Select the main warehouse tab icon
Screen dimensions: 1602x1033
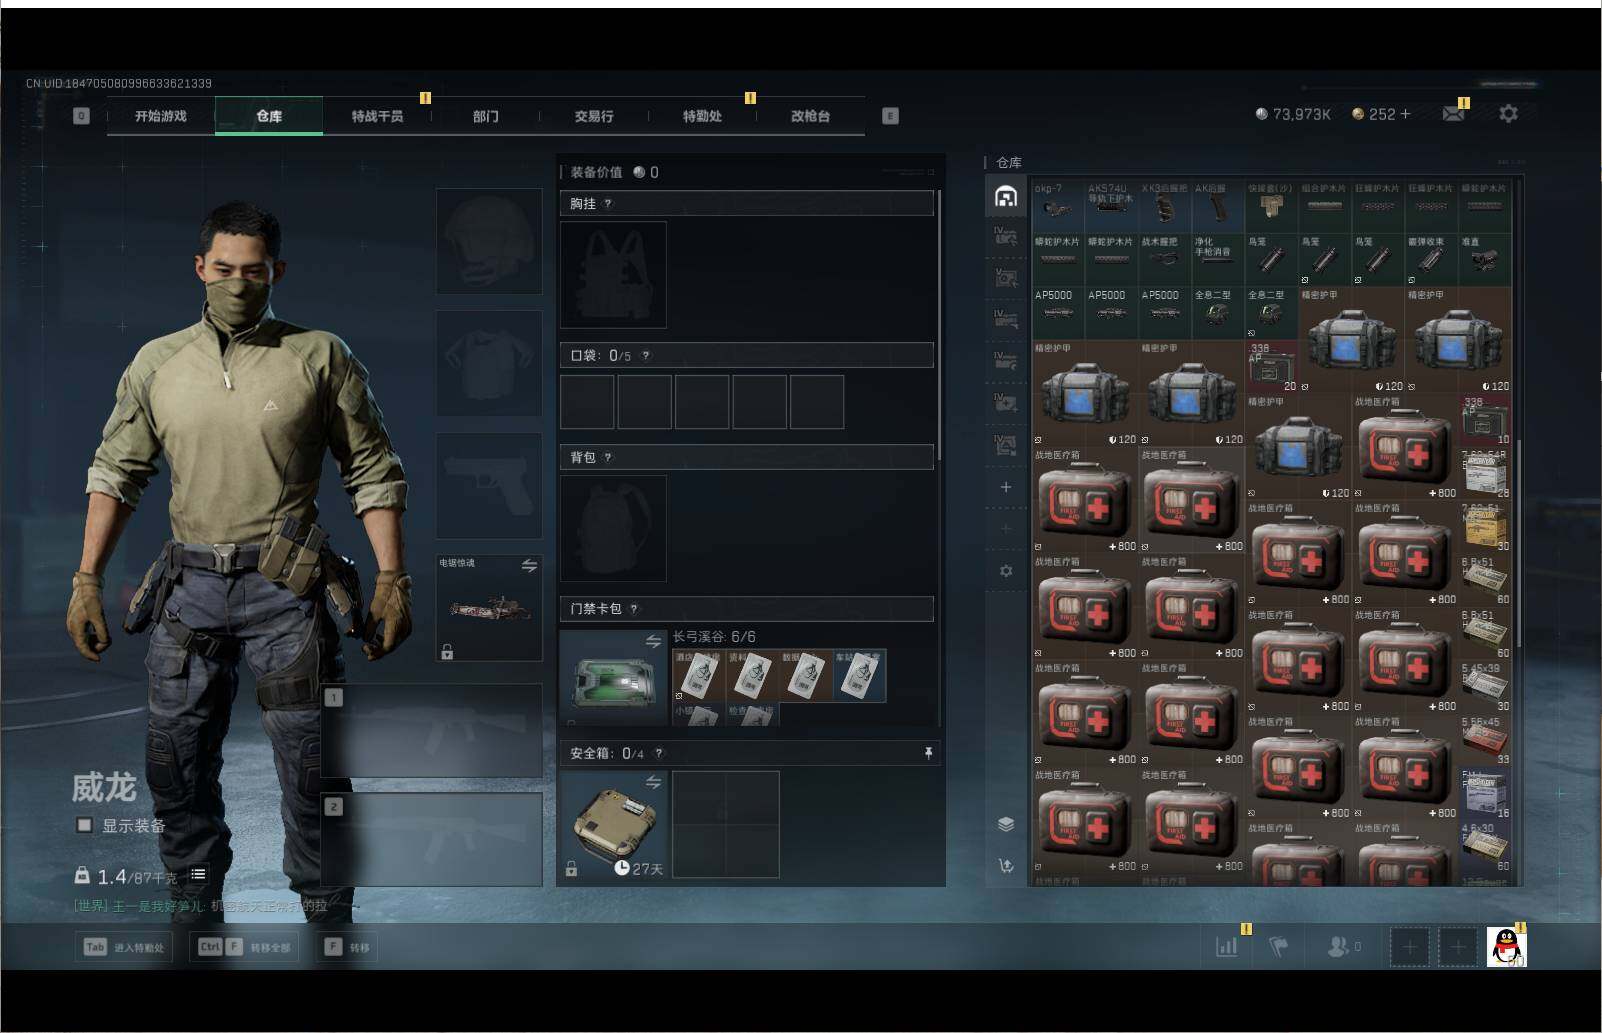pos(1006,196)
